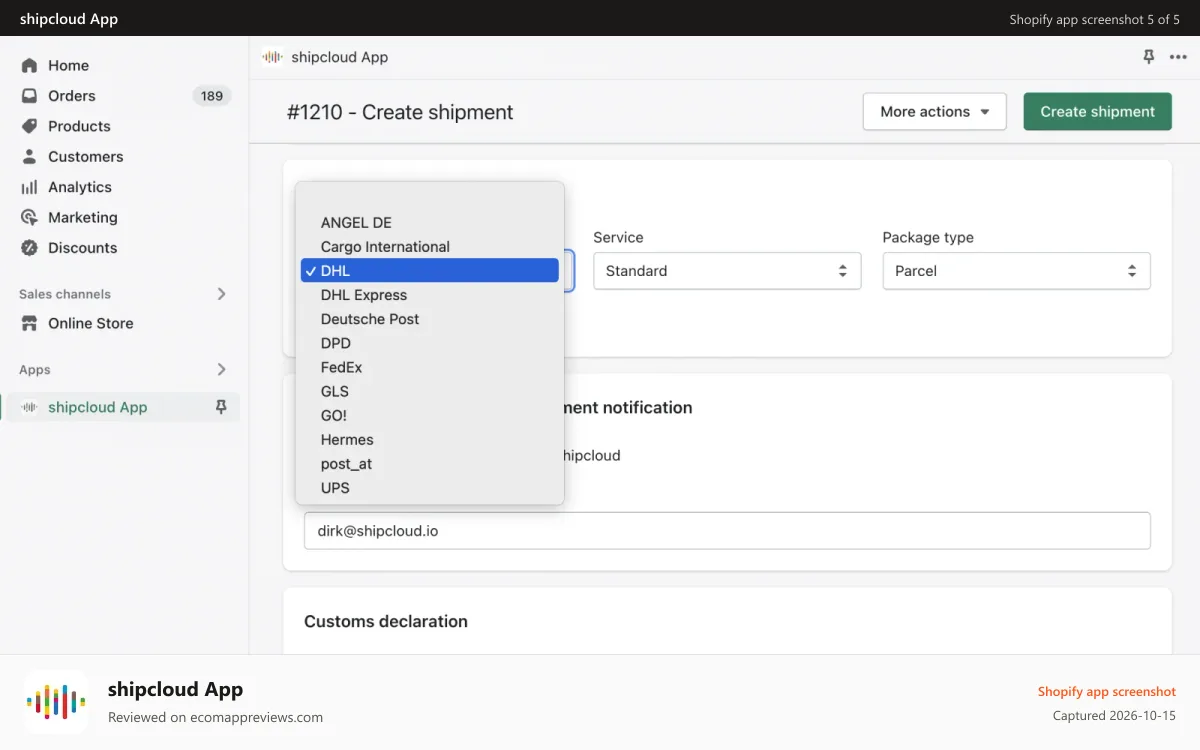This screenshot has width=1200, height=750.
Task: Select DHL Express from carrier list
Action: [x=430, y=295]
